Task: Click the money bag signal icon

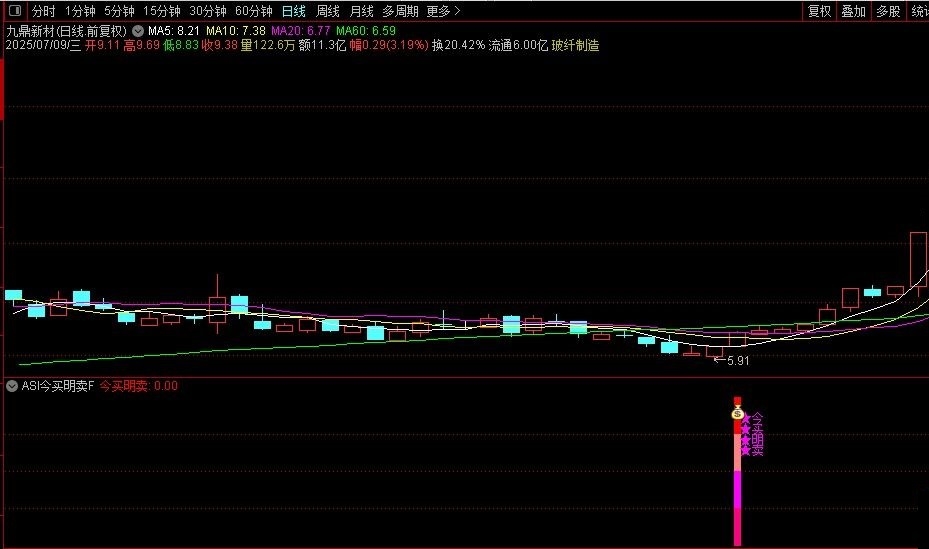Action: 737,413
